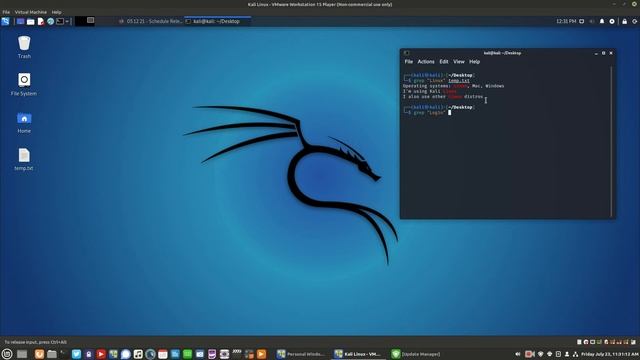Select the temp.txt desktop file

pyautogui.click(x=24, y=159)
